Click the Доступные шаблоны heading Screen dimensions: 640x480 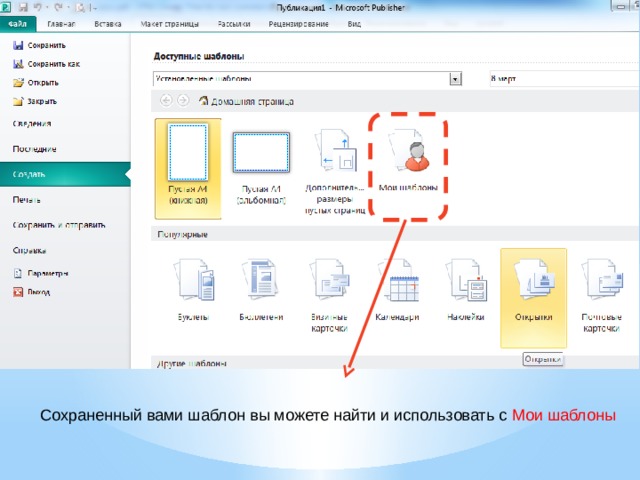(x=199, y=56)
